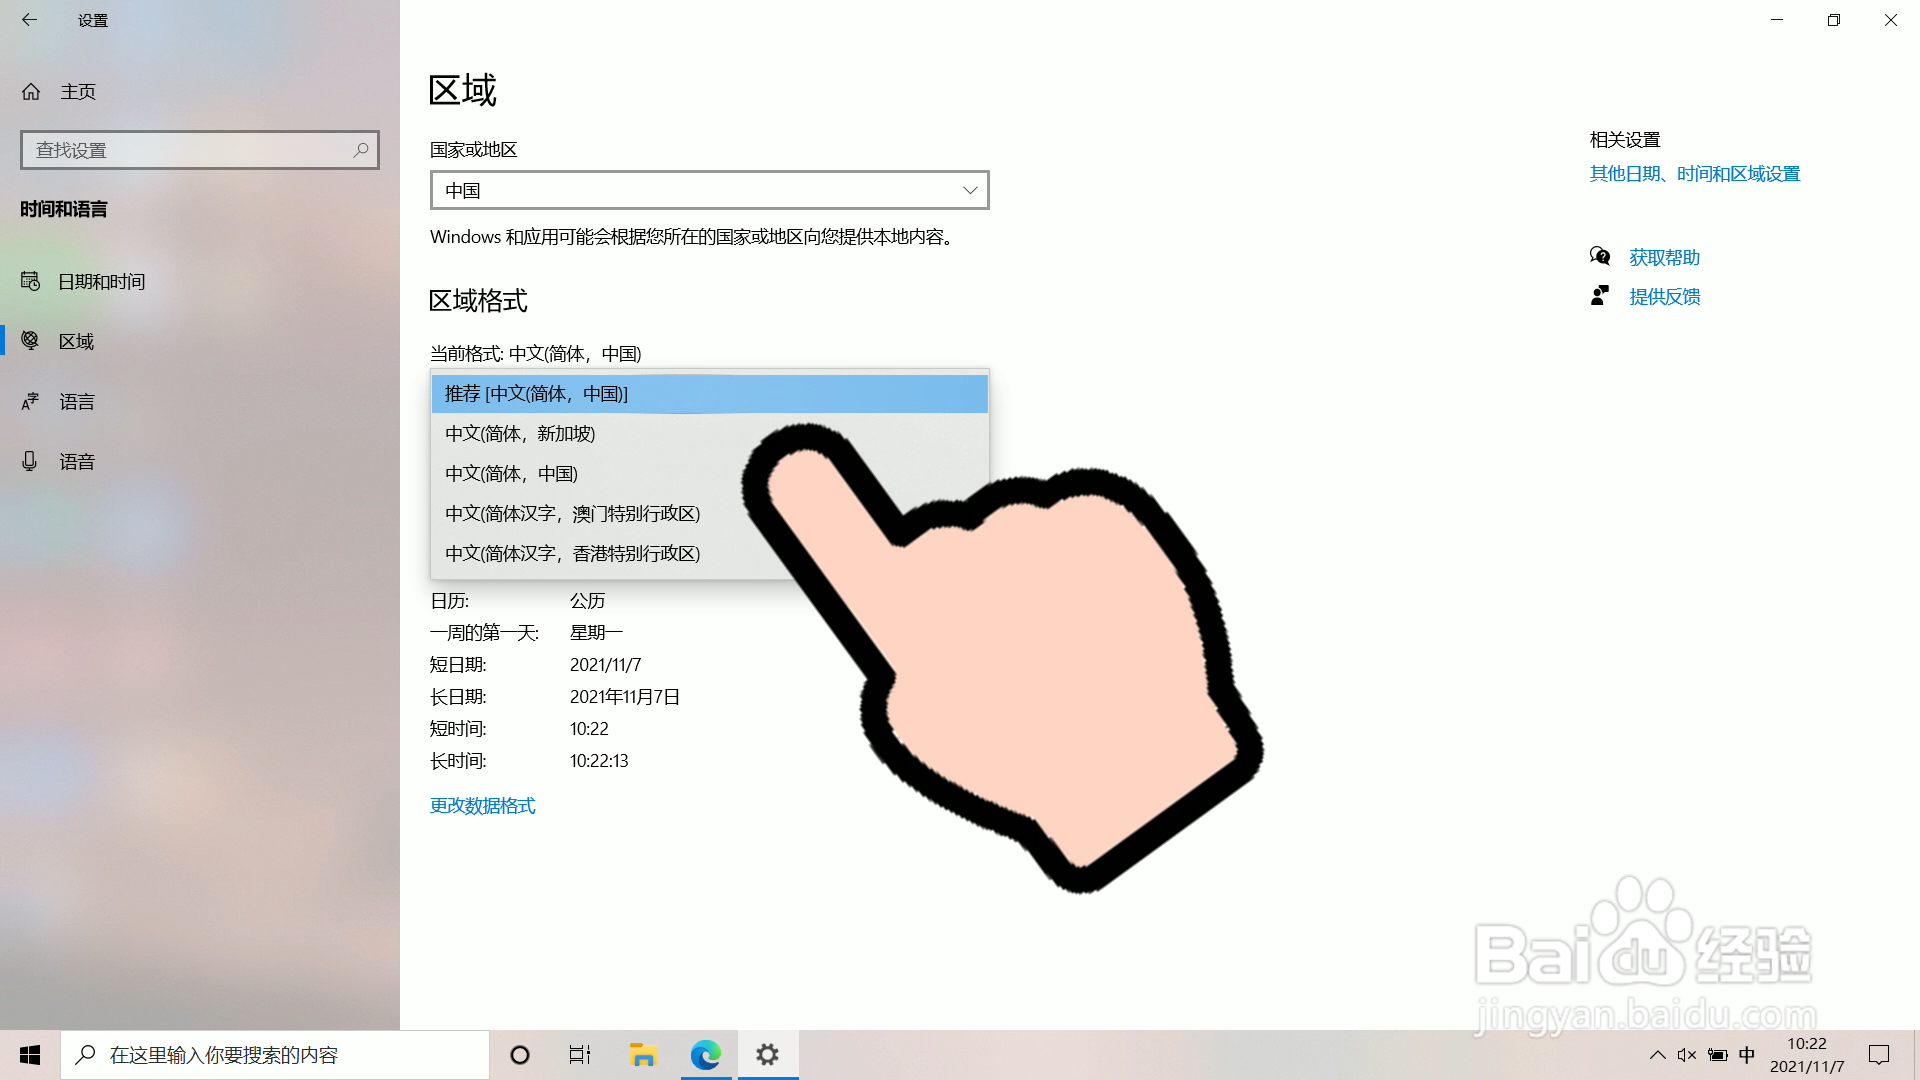Click the 短日期 value 2021/11/7
1920x1080 pixels.
point(606,665)
